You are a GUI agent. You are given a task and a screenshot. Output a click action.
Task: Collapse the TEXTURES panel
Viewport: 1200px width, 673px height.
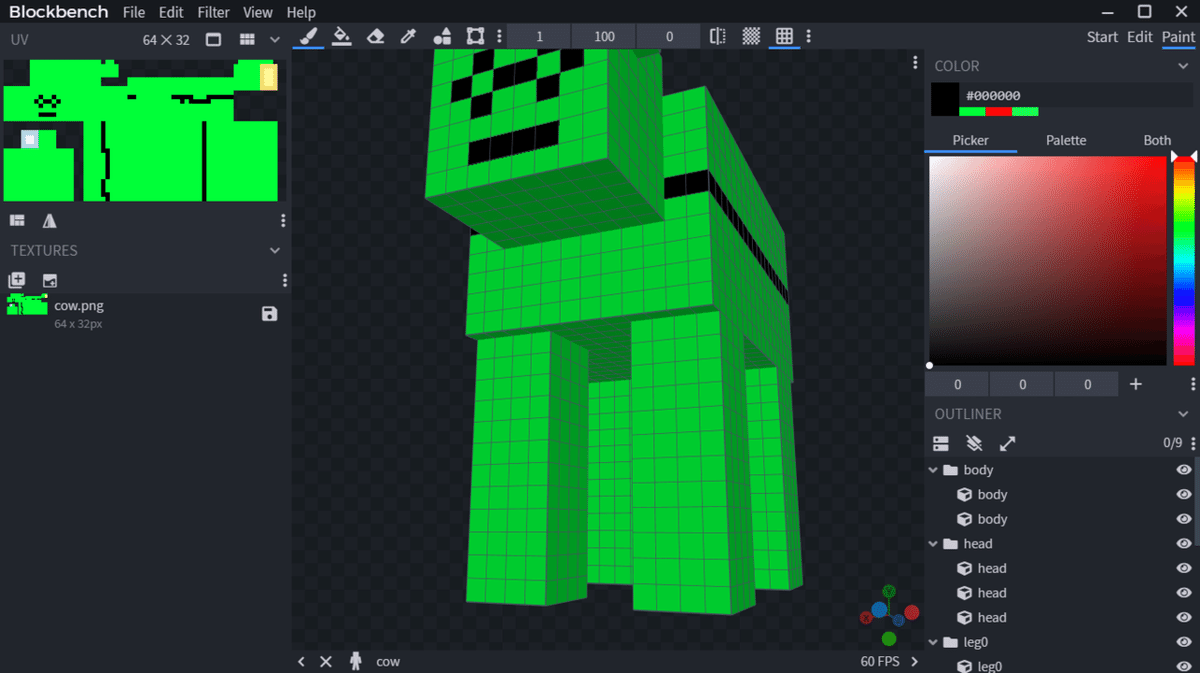coord(274,250)
